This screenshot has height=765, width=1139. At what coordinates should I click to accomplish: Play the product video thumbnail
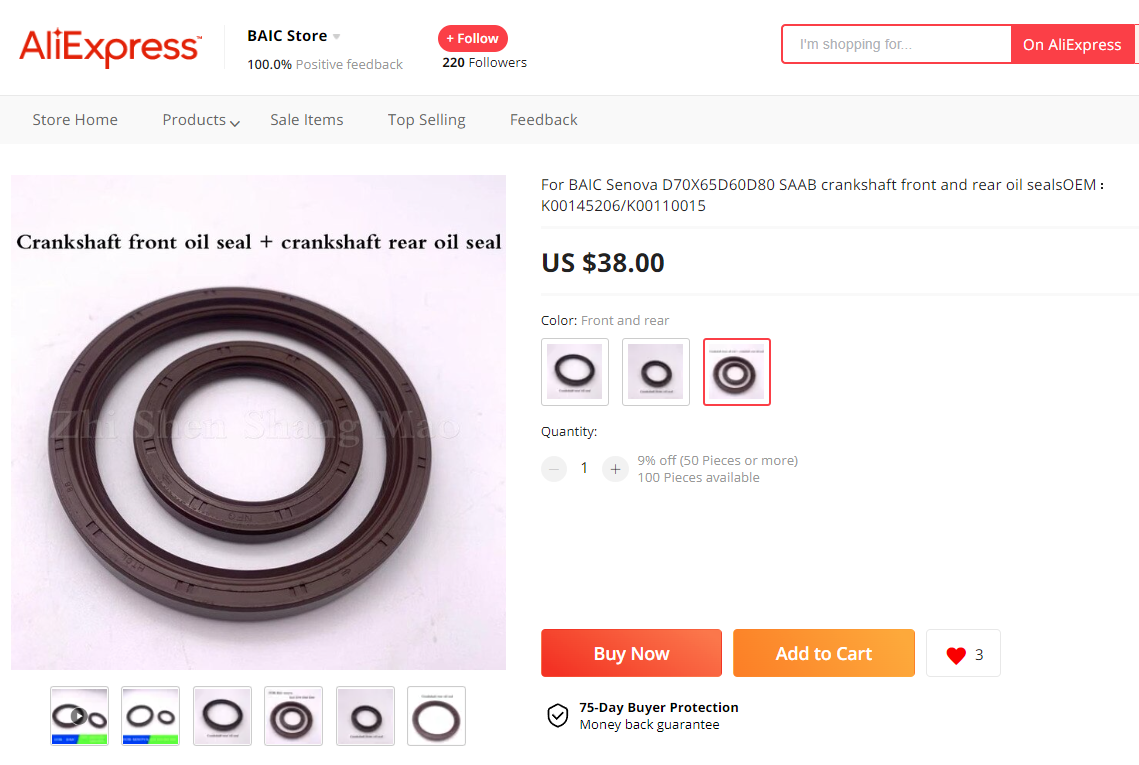(x=79, y=716)
